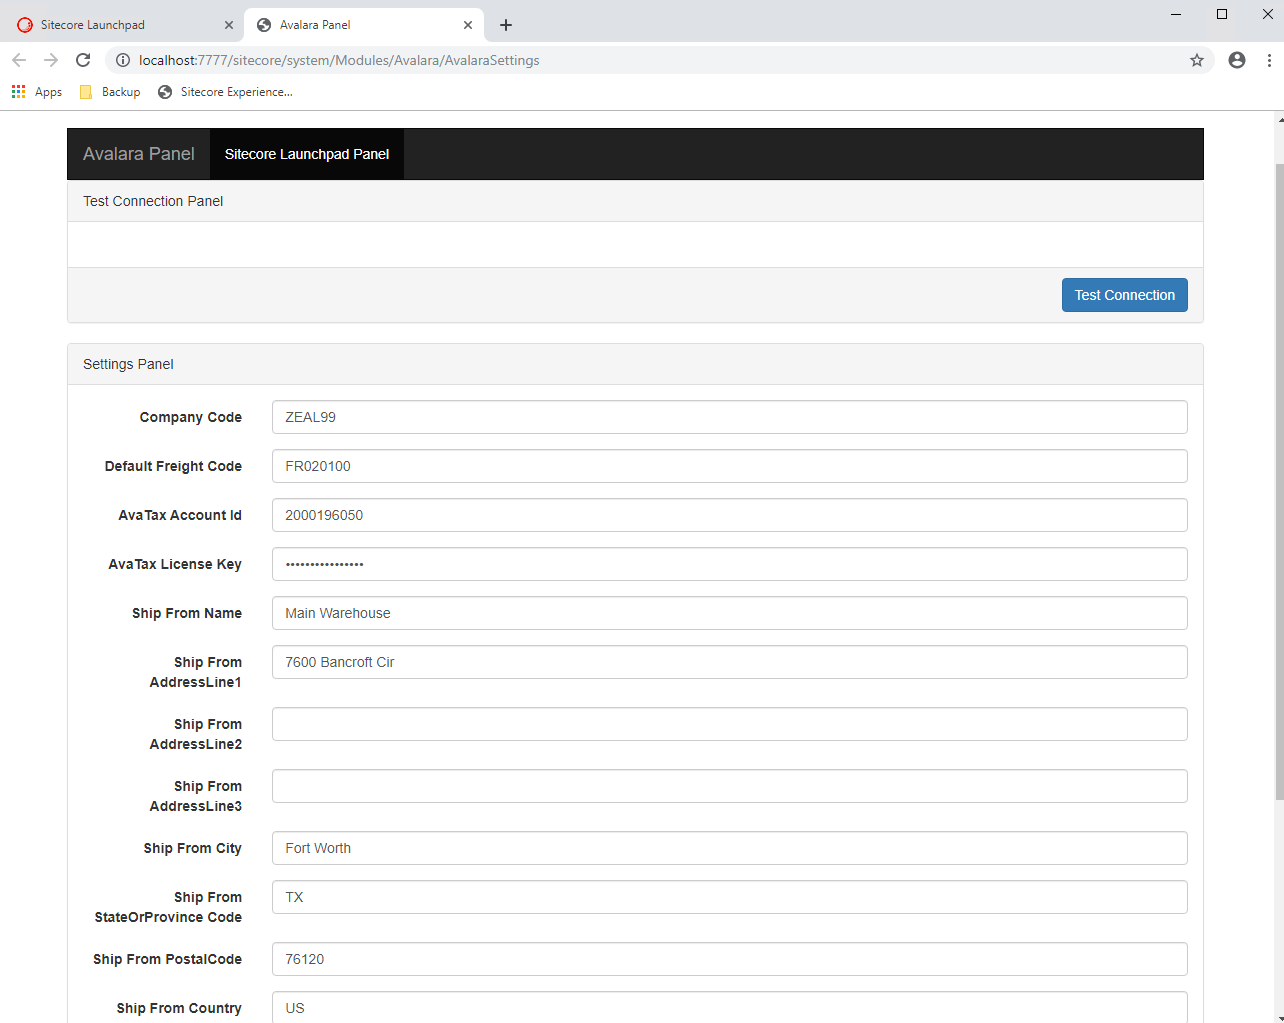The height and width of the screenshot is (1023, 1284).
Task: Open Chrome's three-dot menu
Action: point(1269,60)
